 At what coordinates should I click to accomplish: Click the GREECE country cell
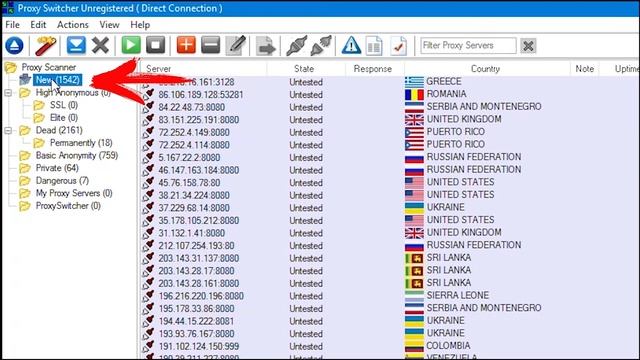[x=444, y=82]
